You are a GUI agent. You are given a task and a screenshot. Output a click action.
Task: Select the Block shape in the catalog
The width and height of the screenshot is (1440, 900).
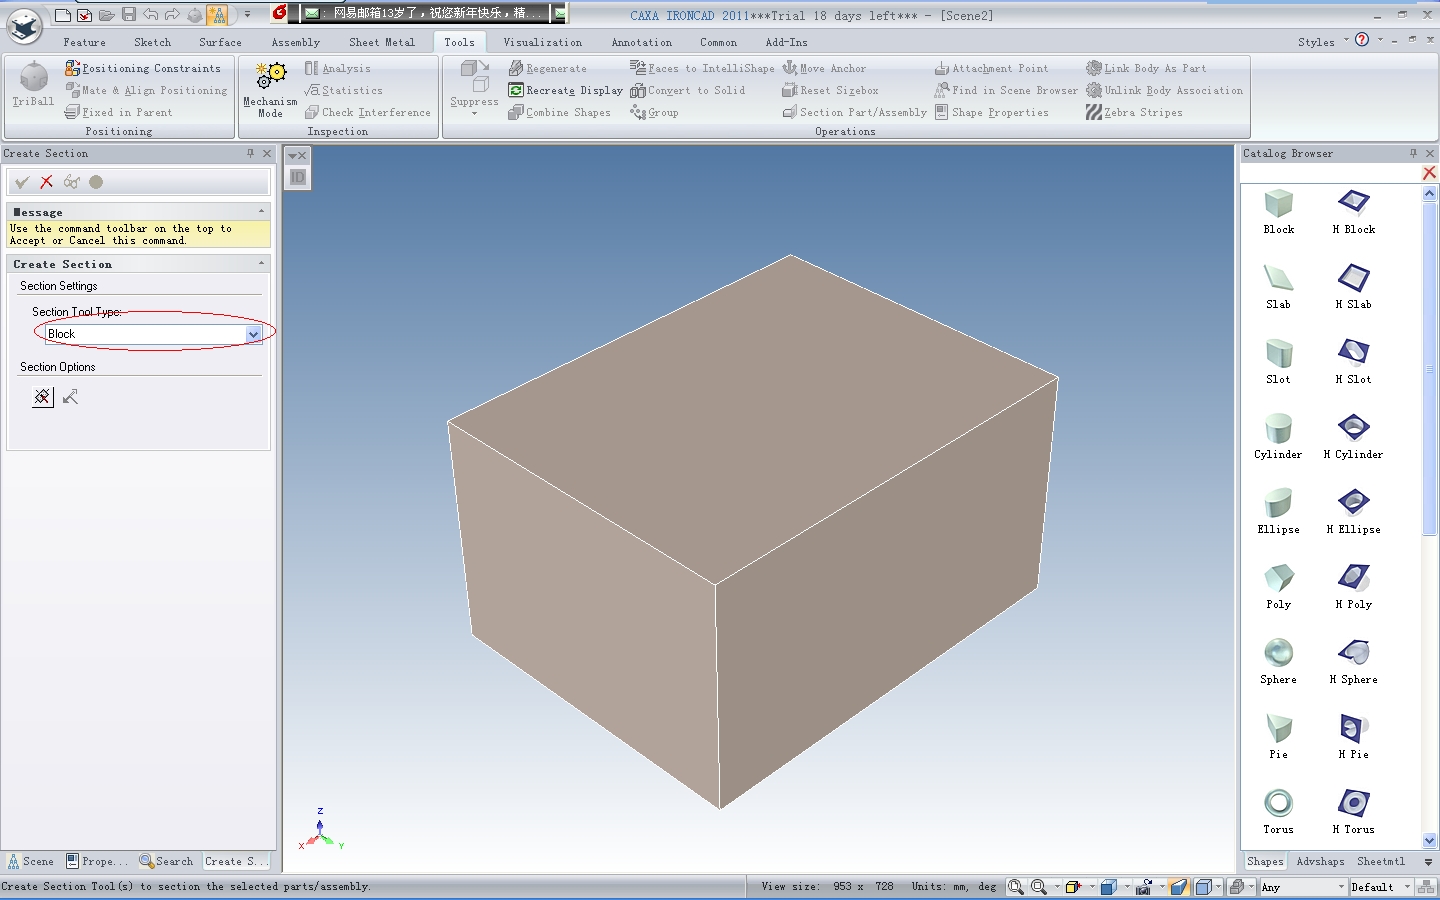[1278, 212]
